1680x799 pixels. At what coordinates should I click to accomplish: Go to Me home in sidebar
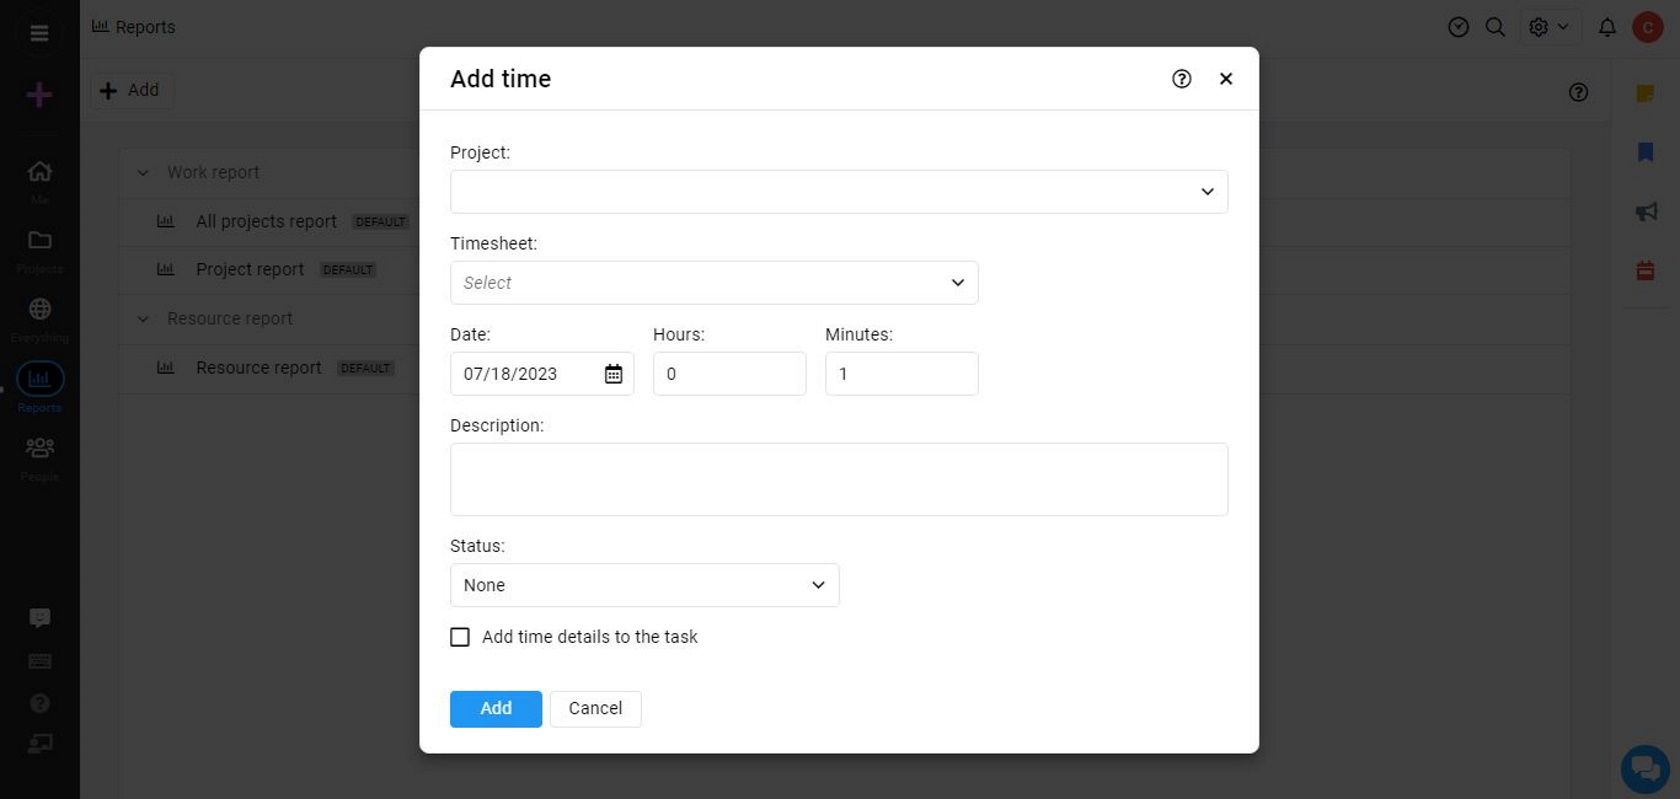click(x=39, y=180)
